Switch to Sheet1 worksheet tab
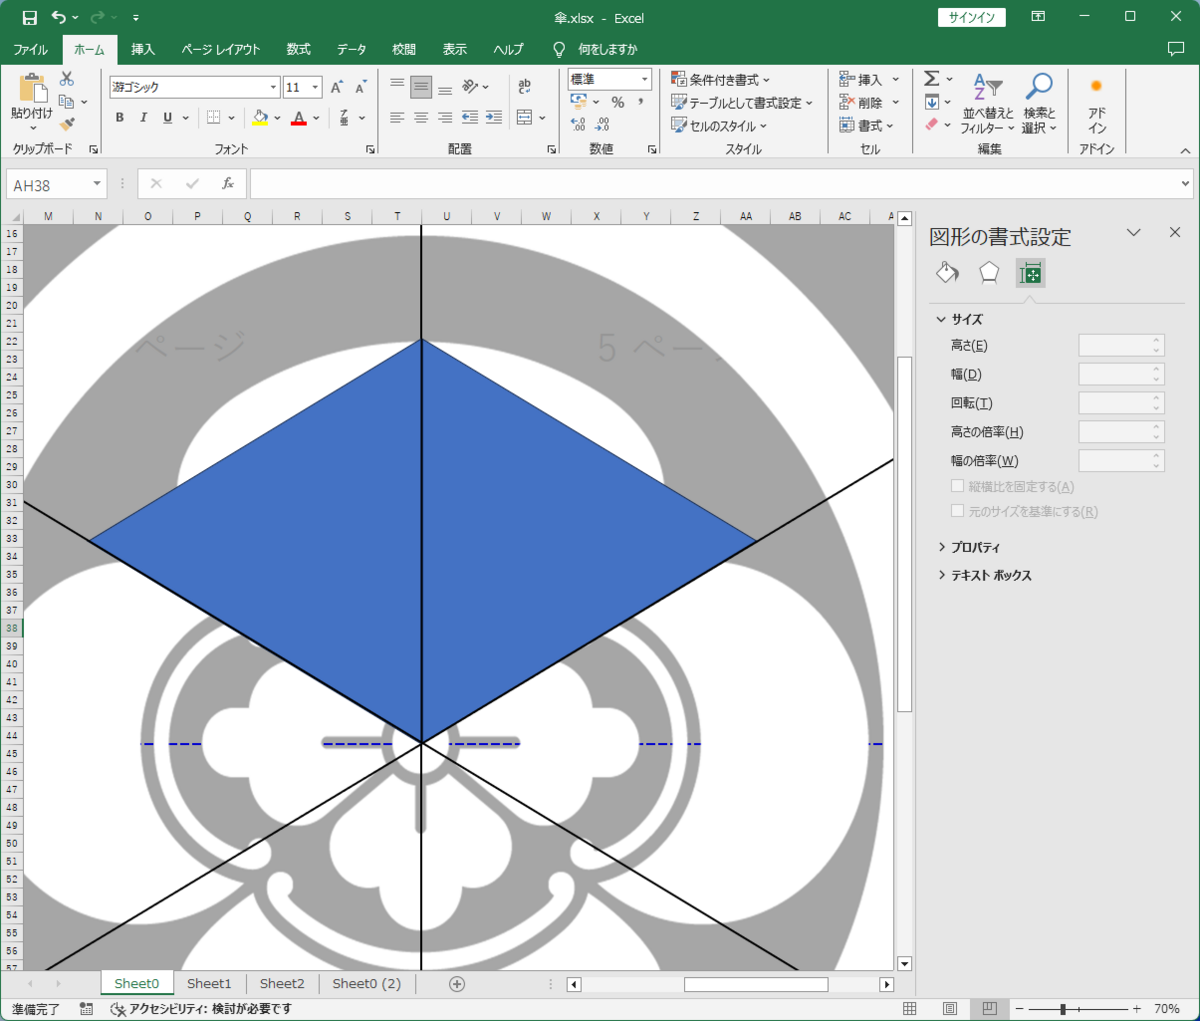The width and height of the screenshot is (1200, 1021). tap(209, 984)
